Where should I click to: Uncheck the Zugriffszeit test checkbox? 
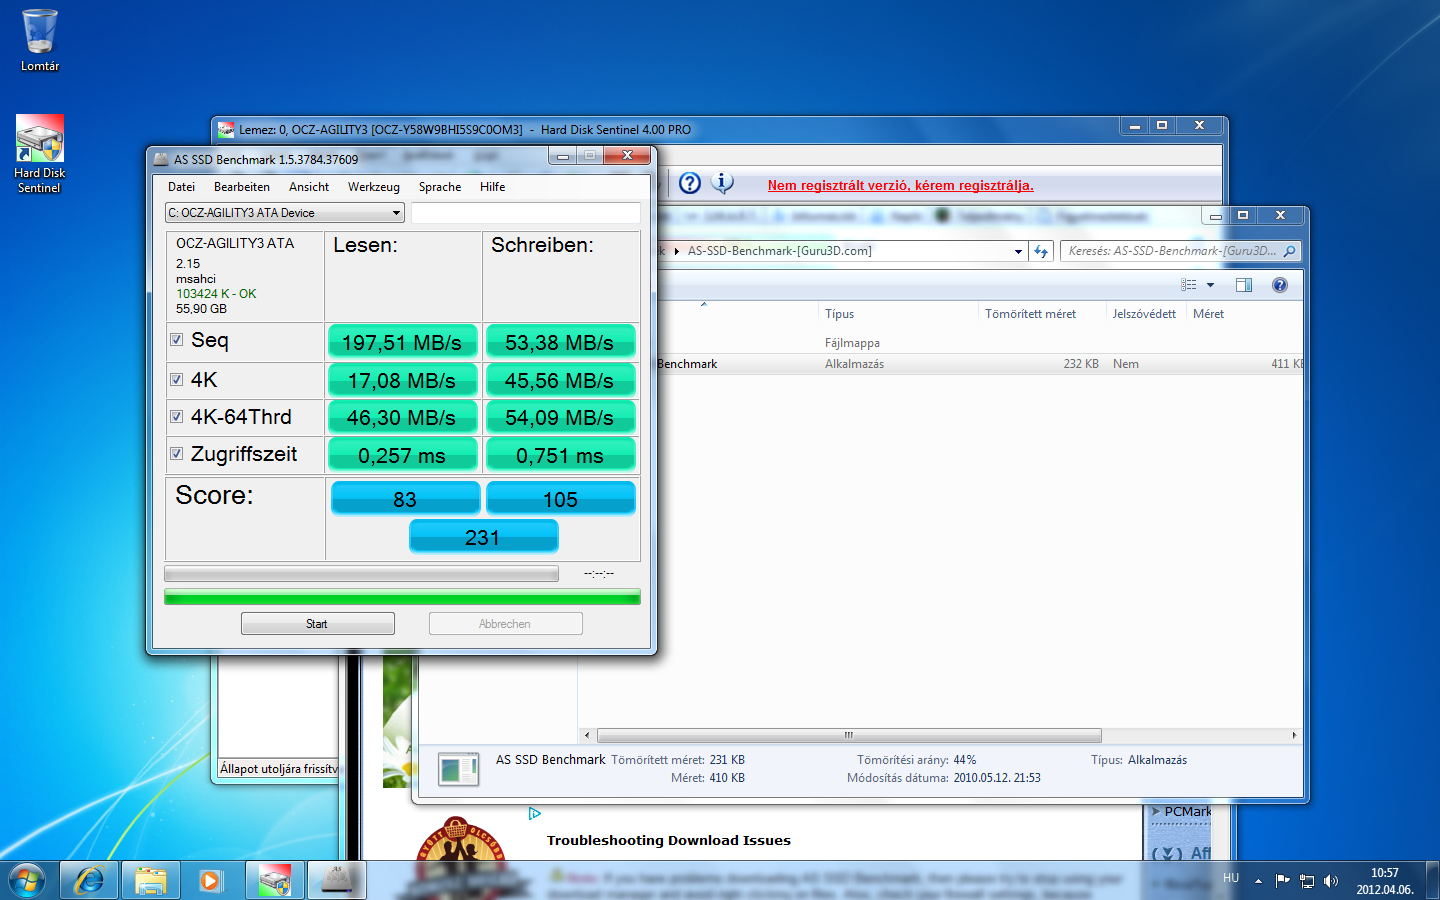coord(177,454)
